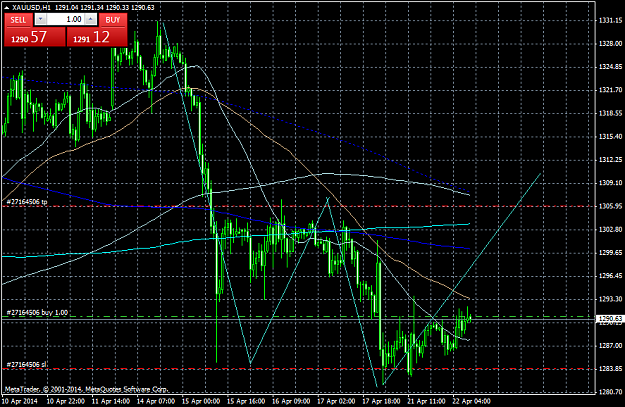Click the 10 Apr 2014 date label
The width and height of the screenshot is (625, 407).
tap(20, 401)
